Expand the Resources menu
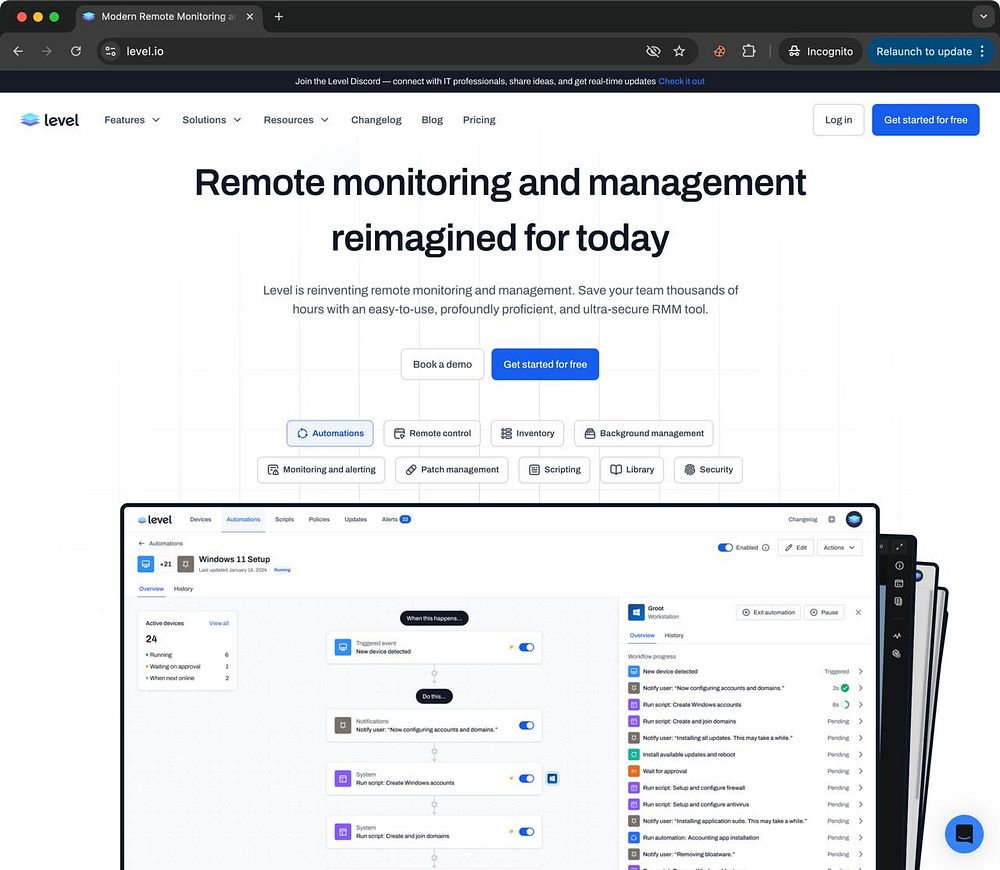1000x870 pixels. click(296, 120)
